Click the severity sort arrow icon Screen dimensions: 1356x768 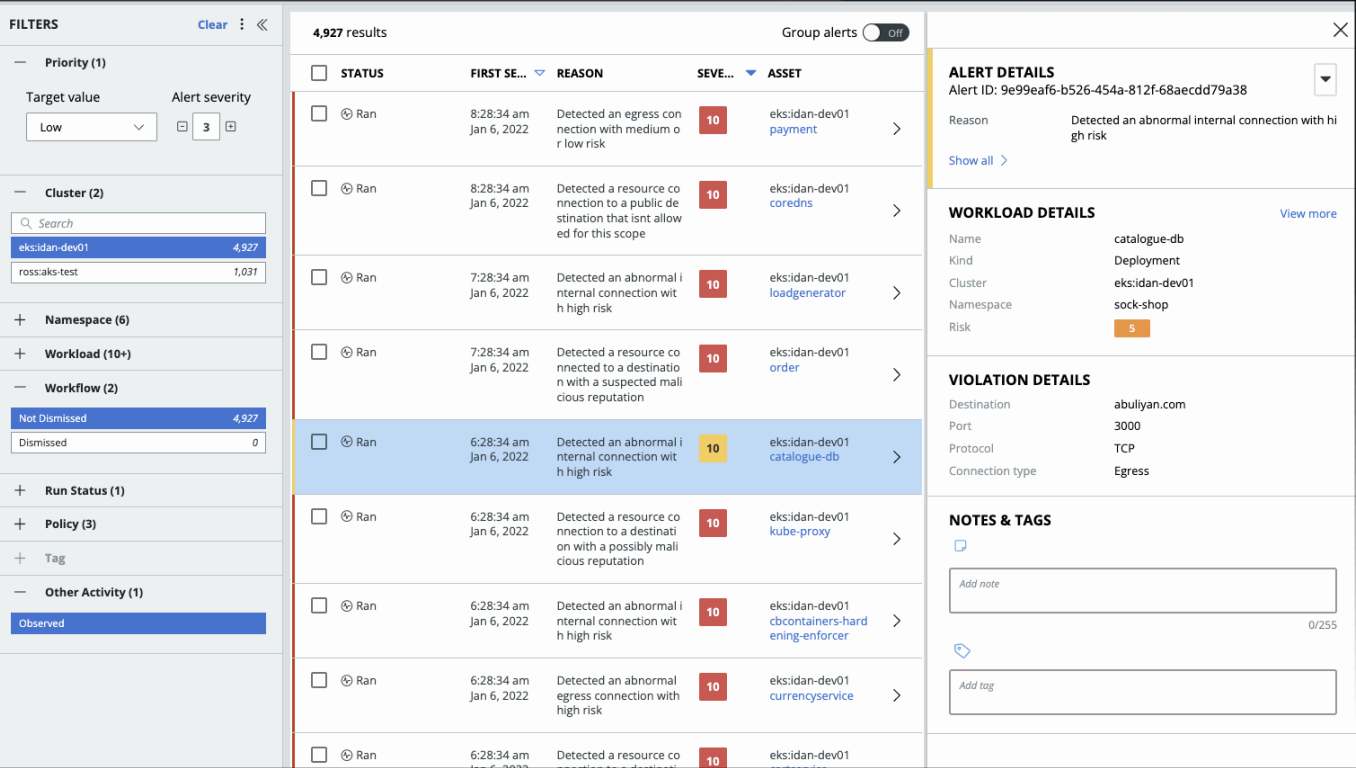pos(751,73)
